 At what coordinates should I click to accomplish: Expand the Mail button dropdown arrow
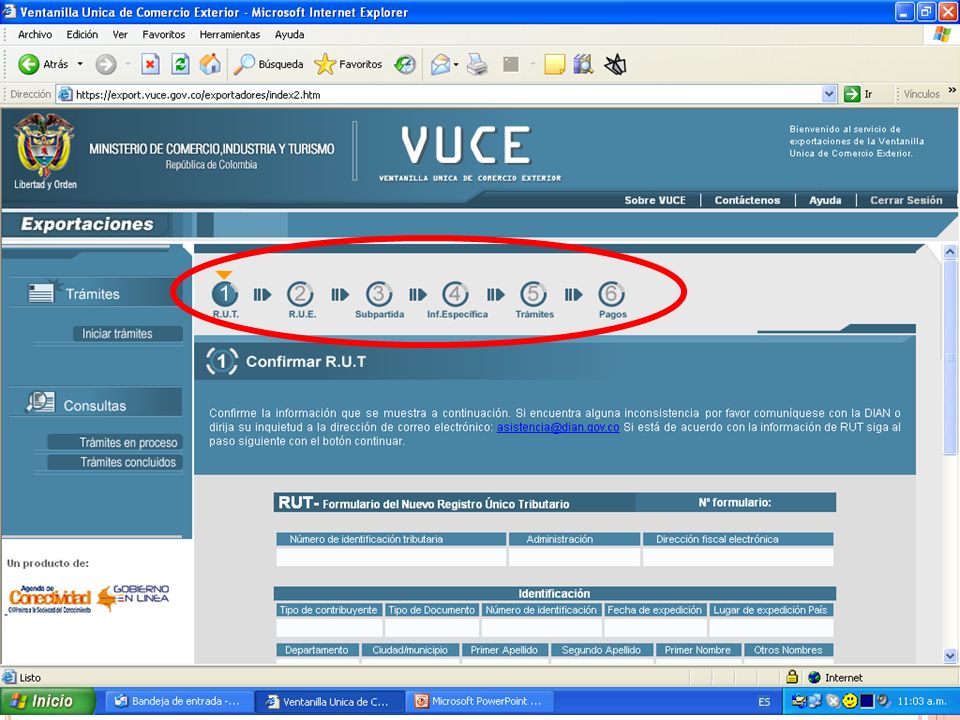456,64
